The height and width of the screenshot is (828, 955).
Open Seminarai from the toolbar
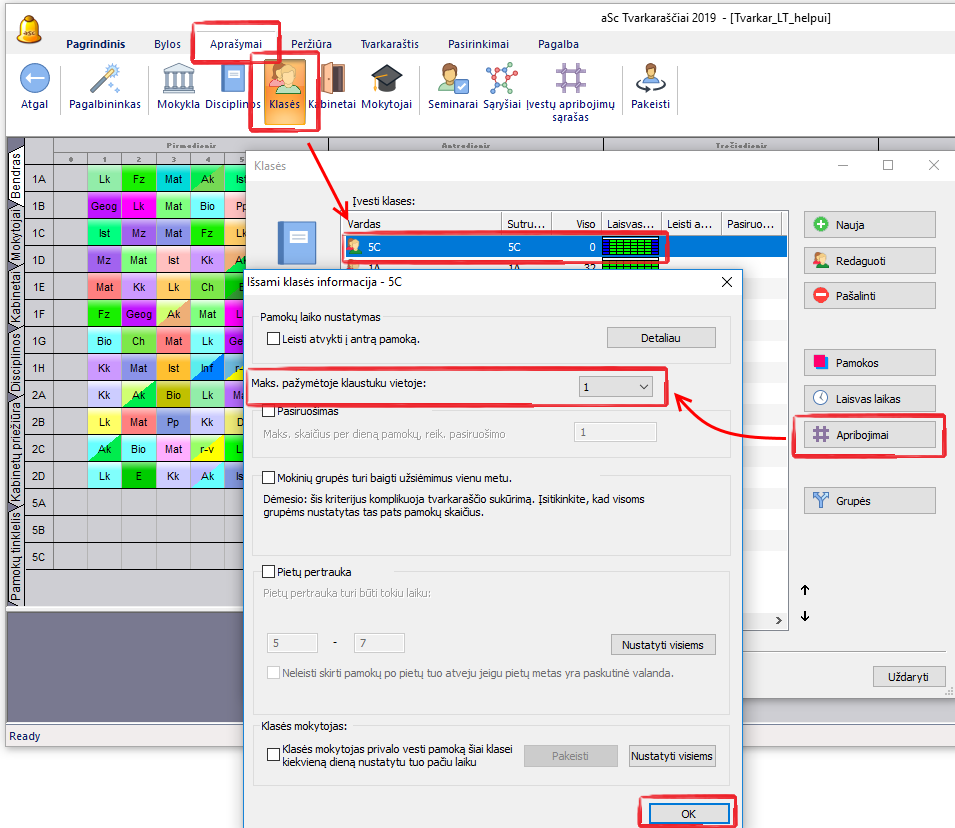(x=452, y=80)
